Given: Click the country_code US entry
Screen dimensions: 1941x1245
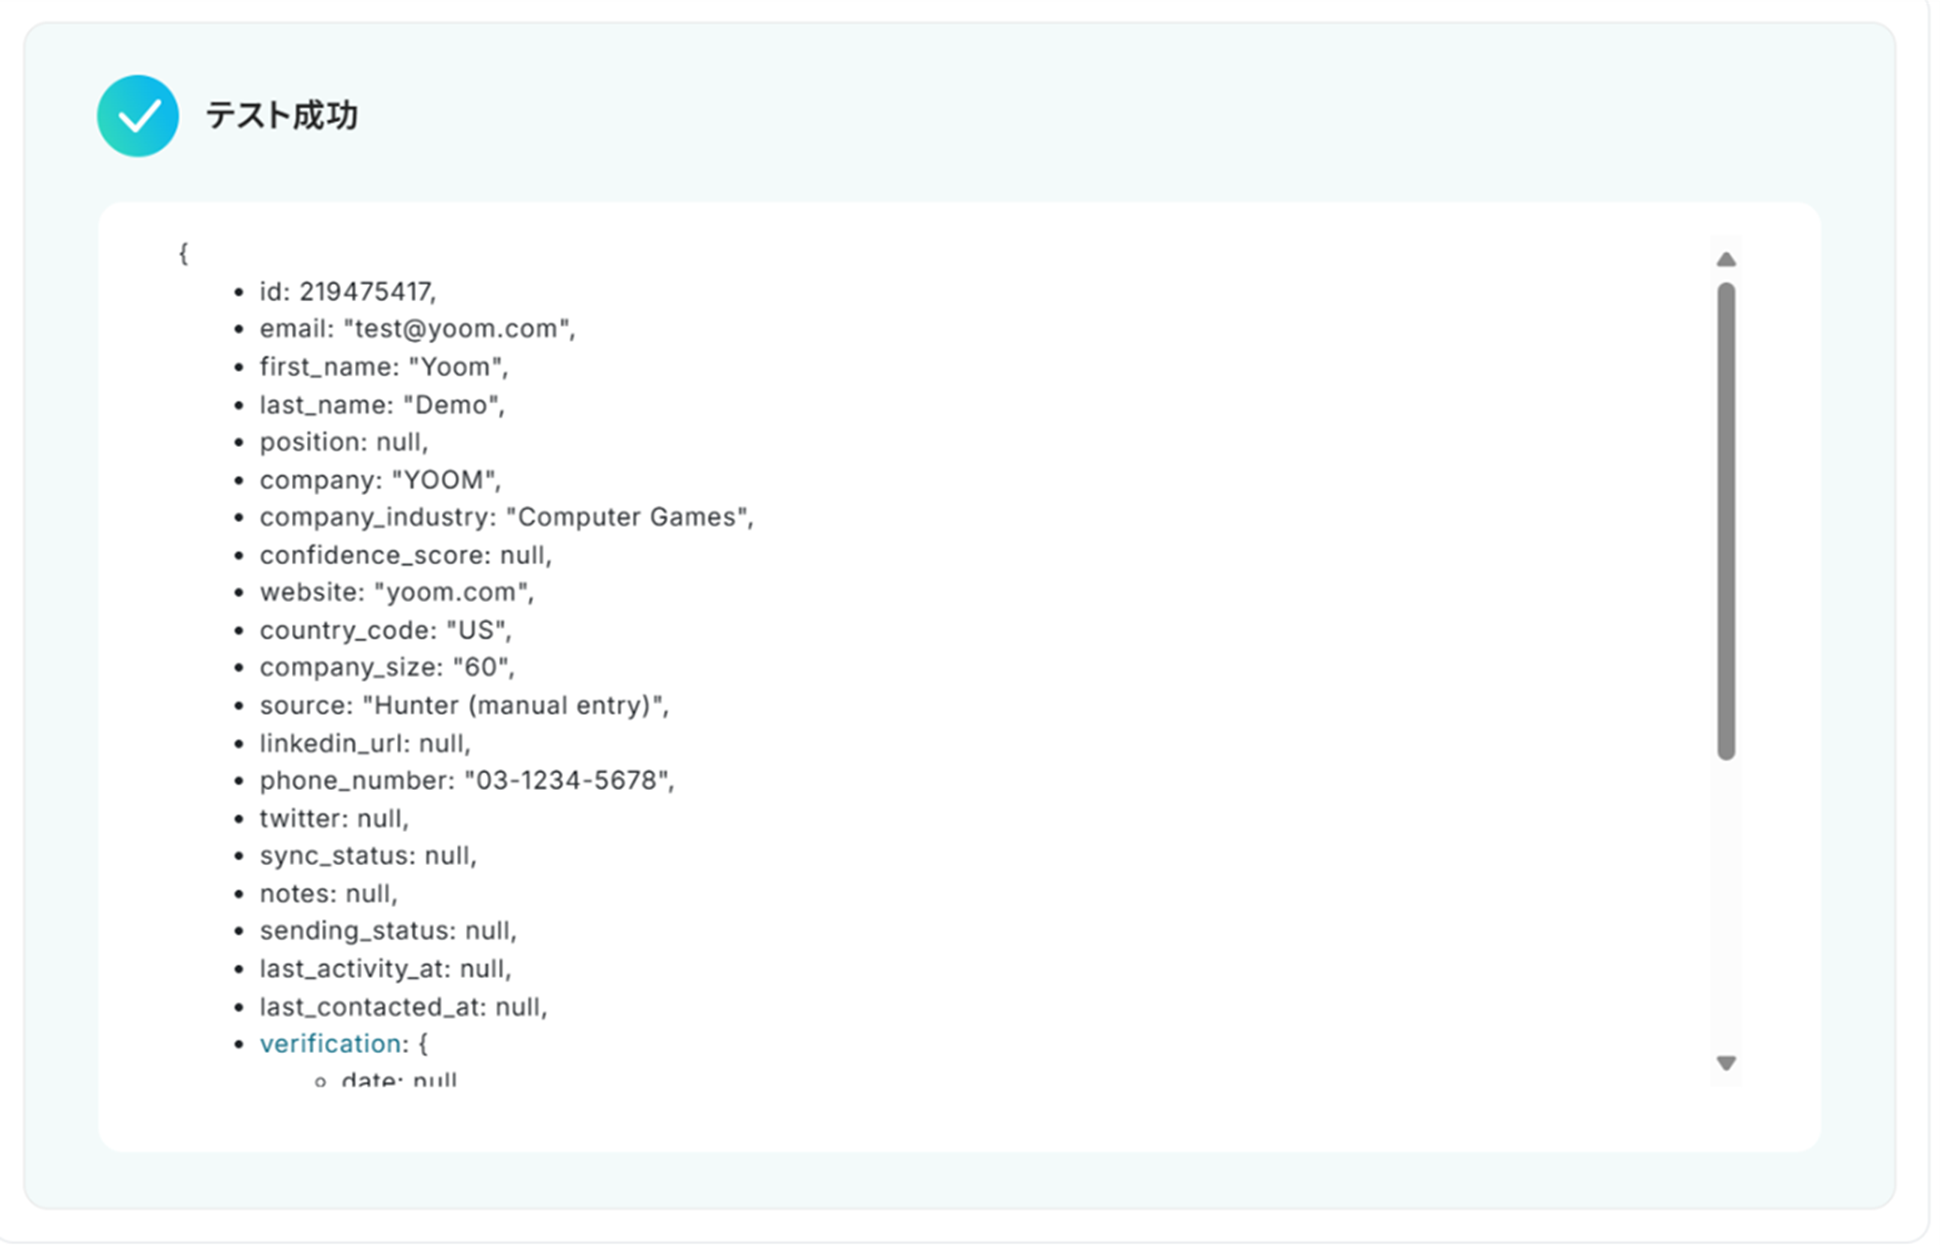Looking at the screenshot, I should tap(385, 630).
